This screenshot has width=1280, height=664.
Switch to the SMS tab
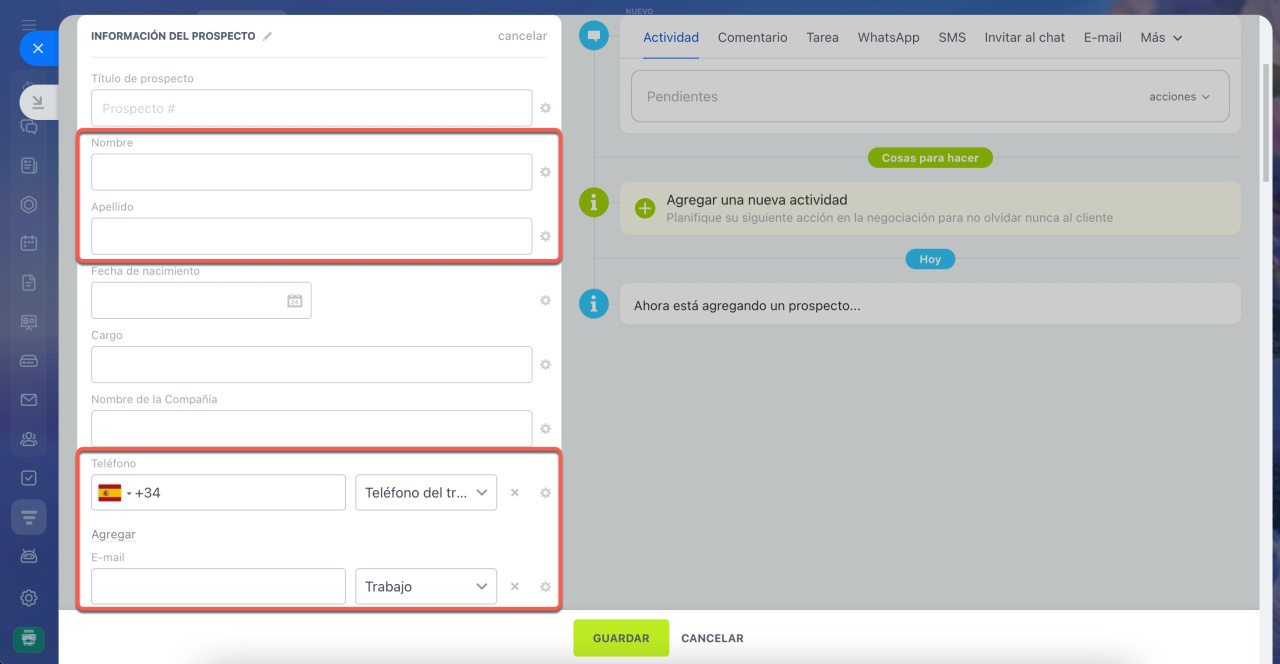click(952, 37)
